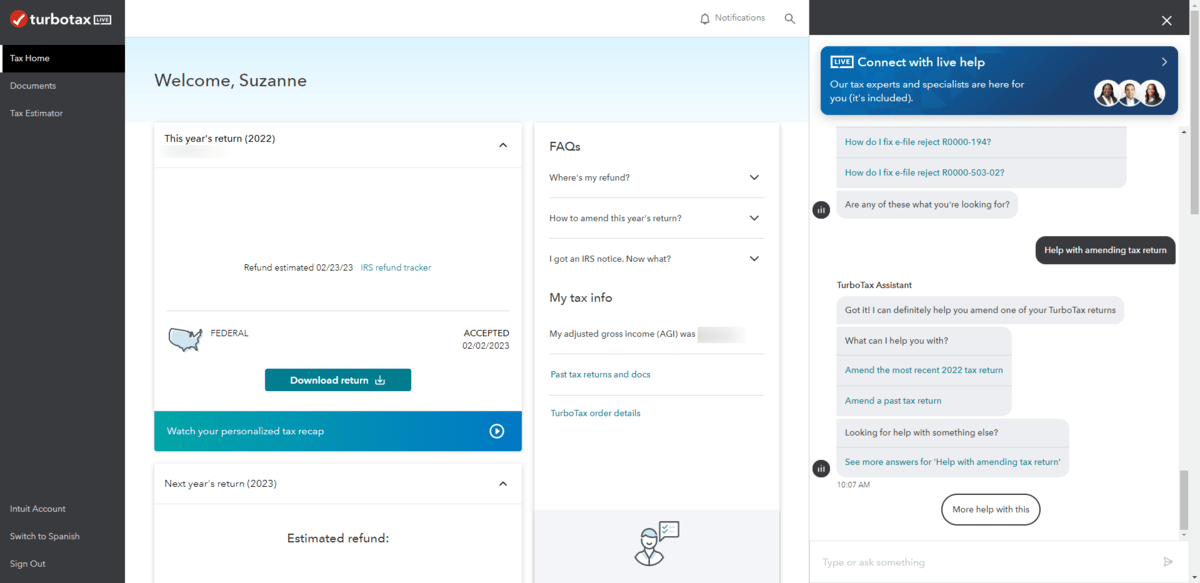
Task: Collapse This year's return (2022) section
Action: click(x=503, y=145)
